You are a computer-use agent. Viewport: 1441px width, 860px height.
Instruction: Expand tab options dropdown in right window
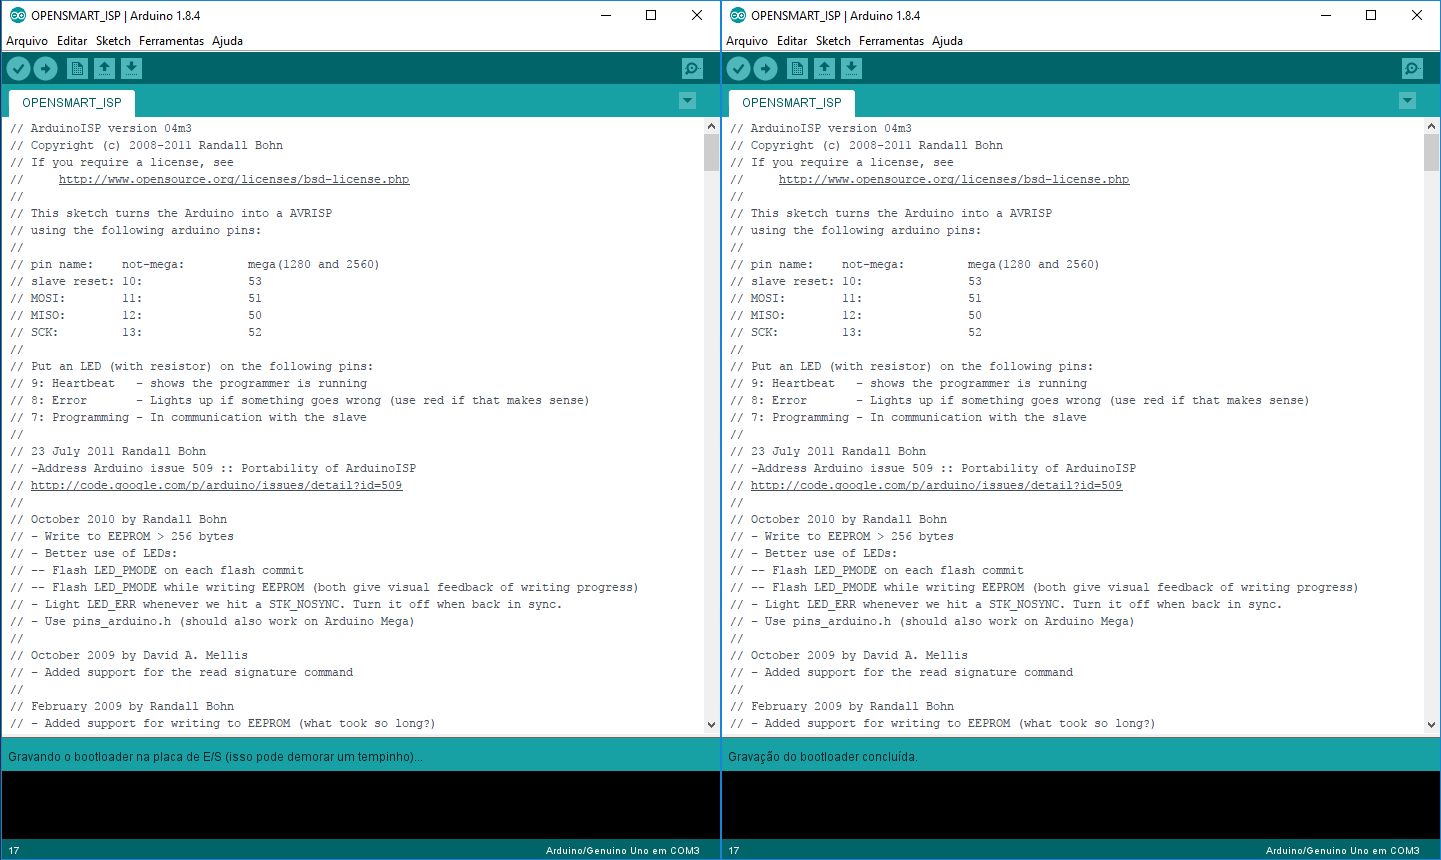(1407, 101)
